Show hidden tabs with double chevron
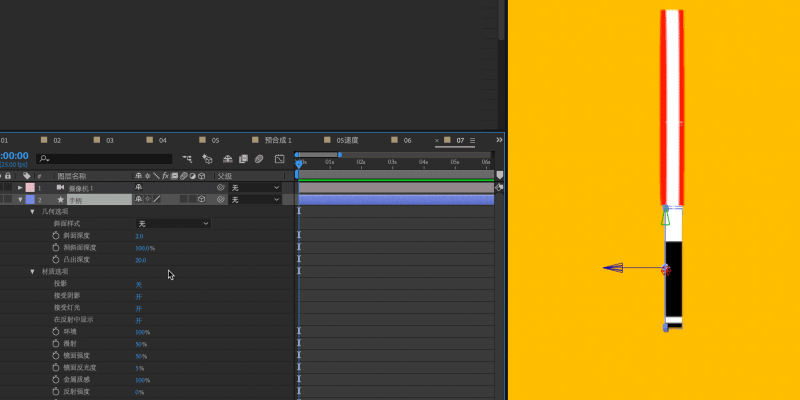 (499, 140)
